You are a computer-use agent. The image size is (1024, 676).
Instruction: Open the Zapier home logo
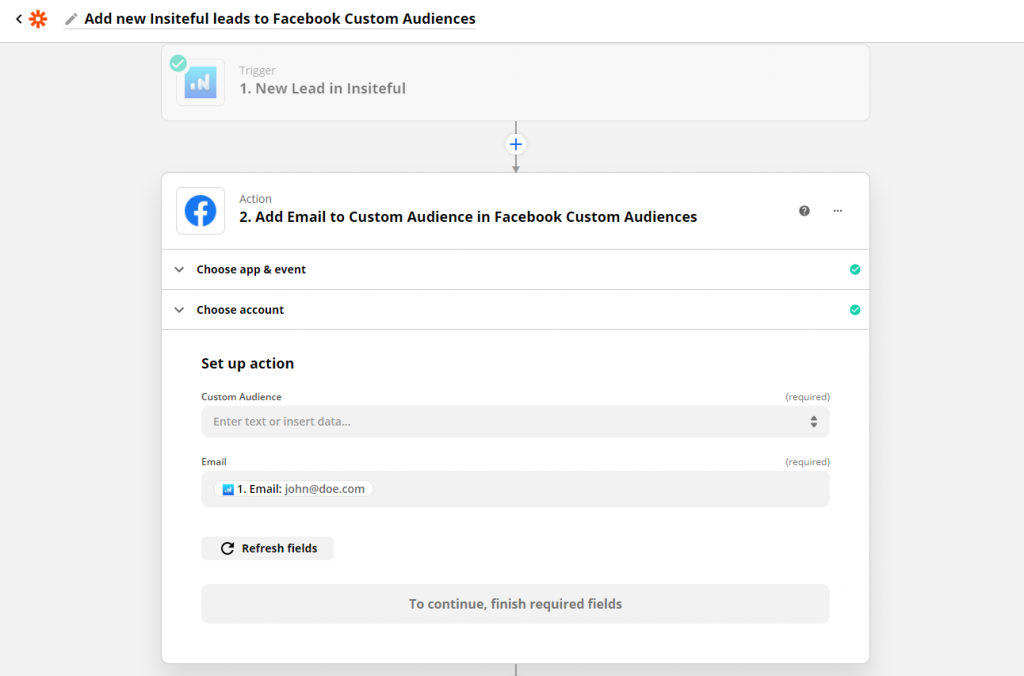(39, 19)
